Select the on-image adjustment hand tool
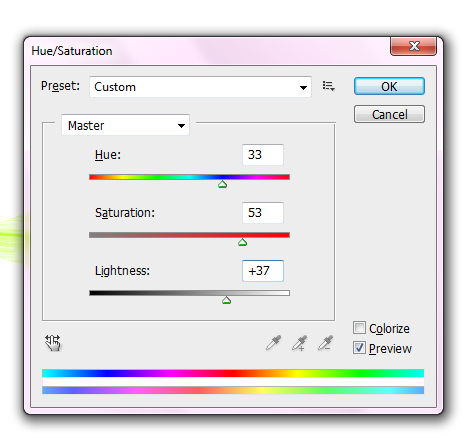This screenshot has height=440, width=473. point(53,343)
